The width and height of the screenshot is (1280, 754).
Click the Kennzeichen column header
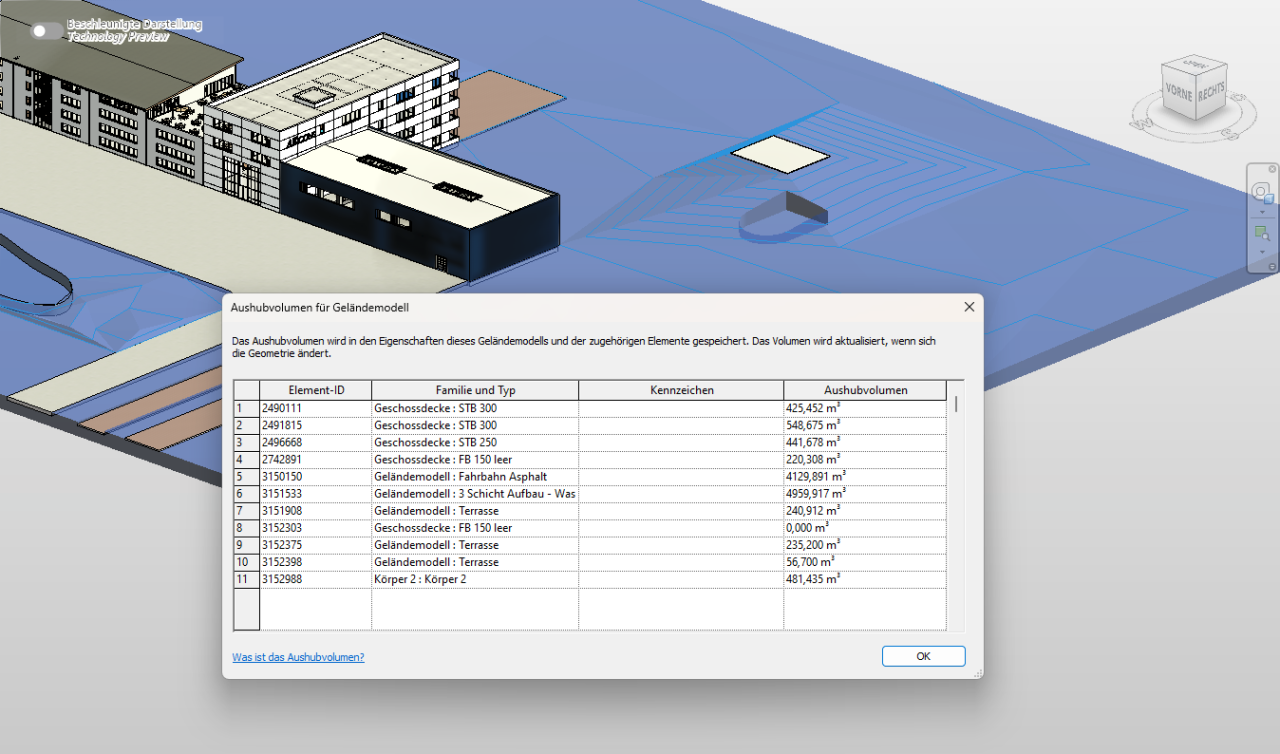680,390
